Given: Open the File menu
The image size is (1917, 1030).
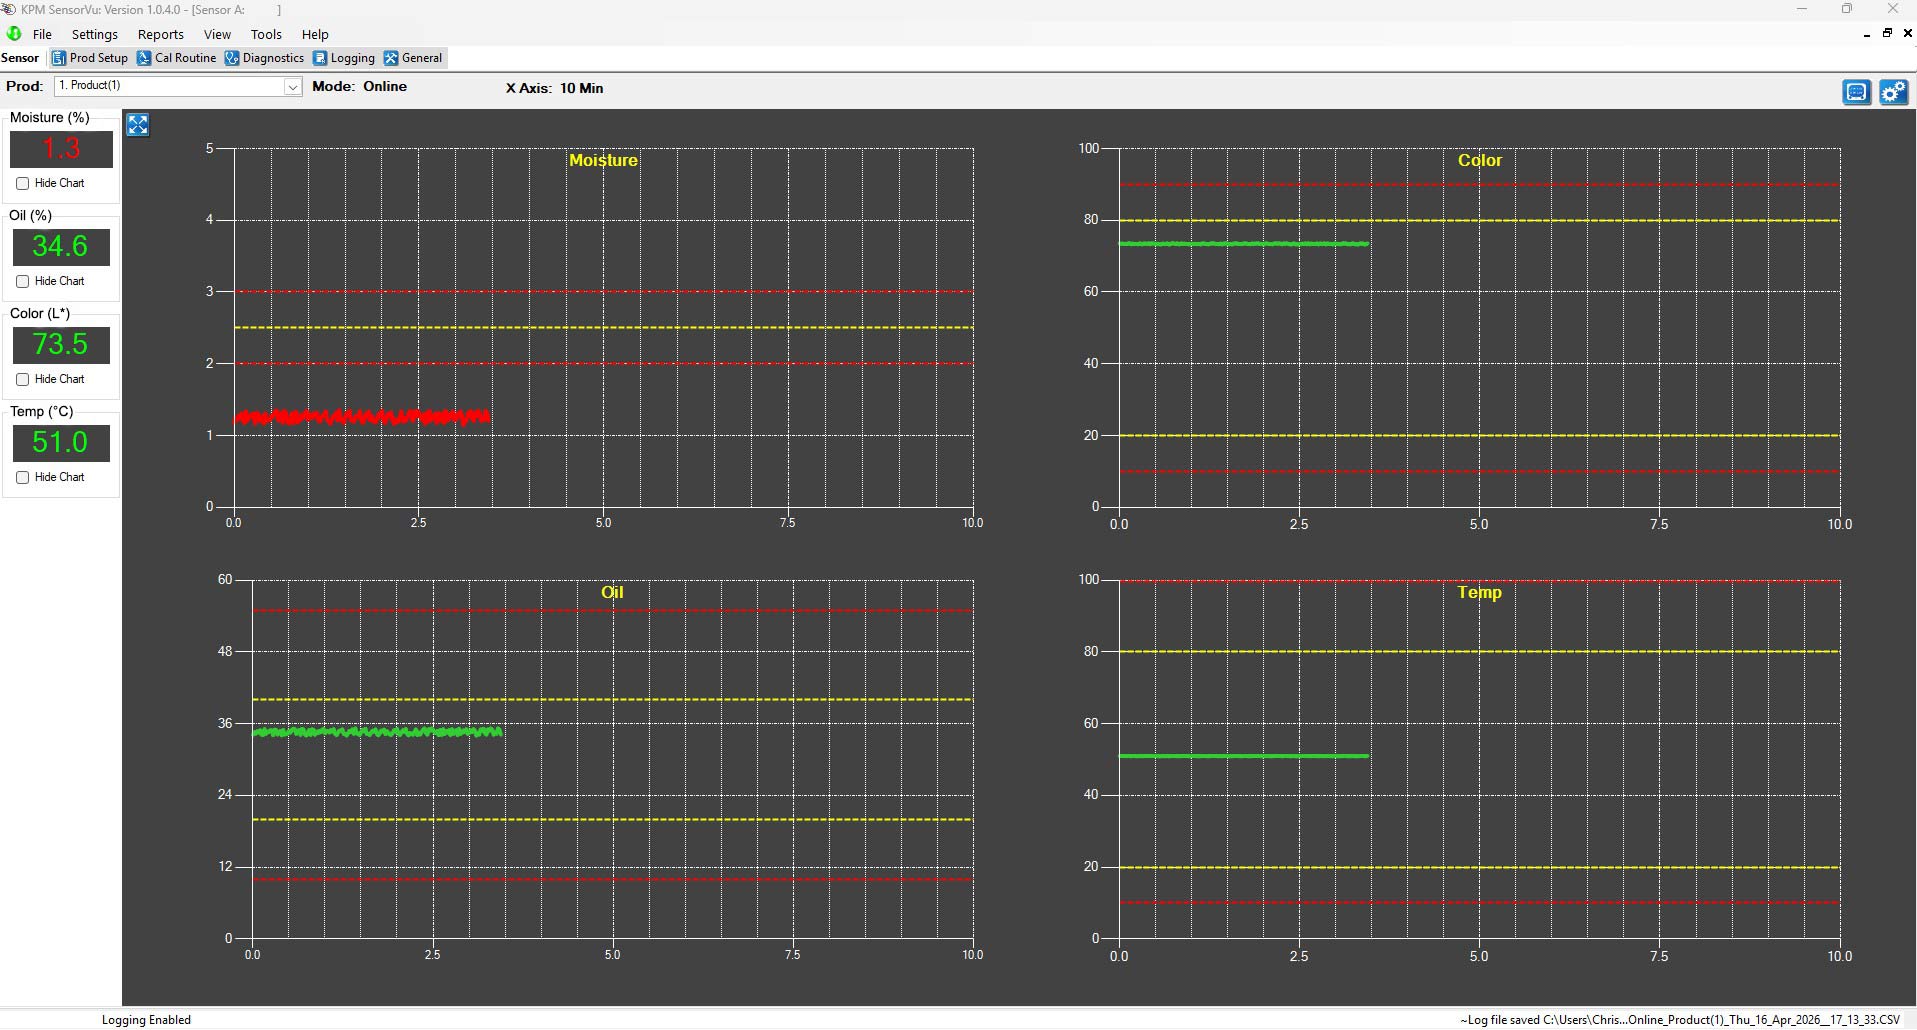Looking at the screenshot, I should pos(42,34).
